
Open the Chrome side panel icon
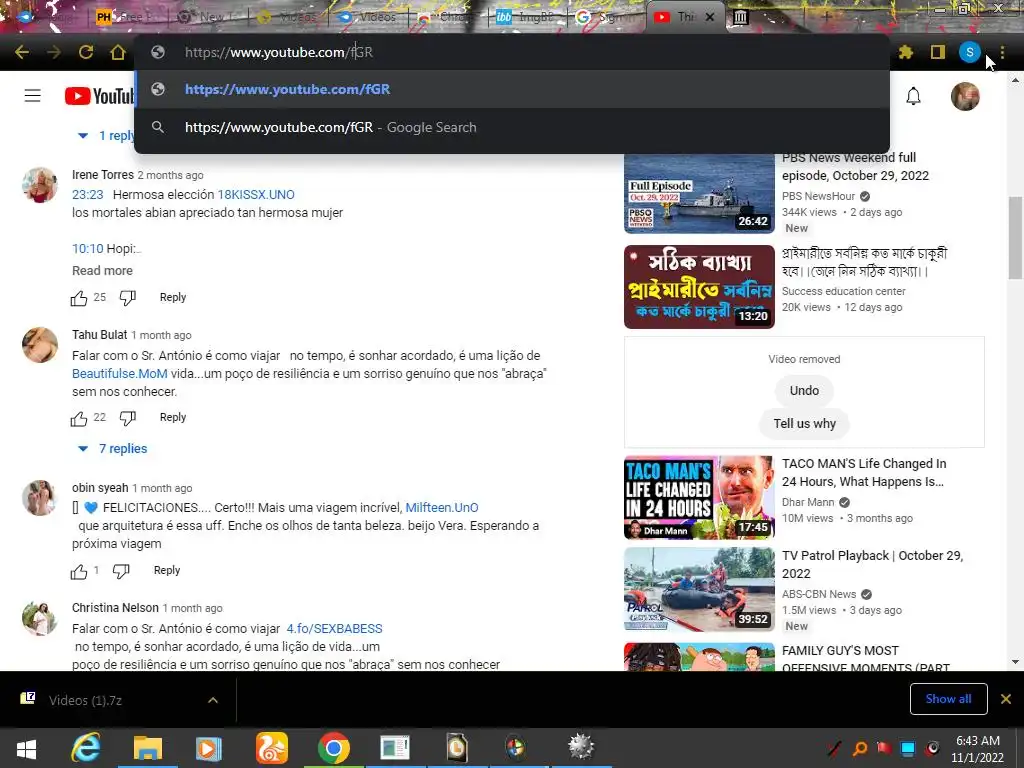pos(938,52)
